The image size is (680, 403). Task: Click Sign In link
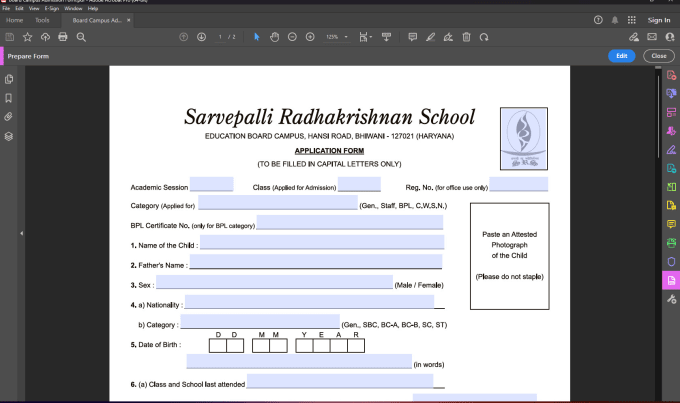(x=659, y=20)
